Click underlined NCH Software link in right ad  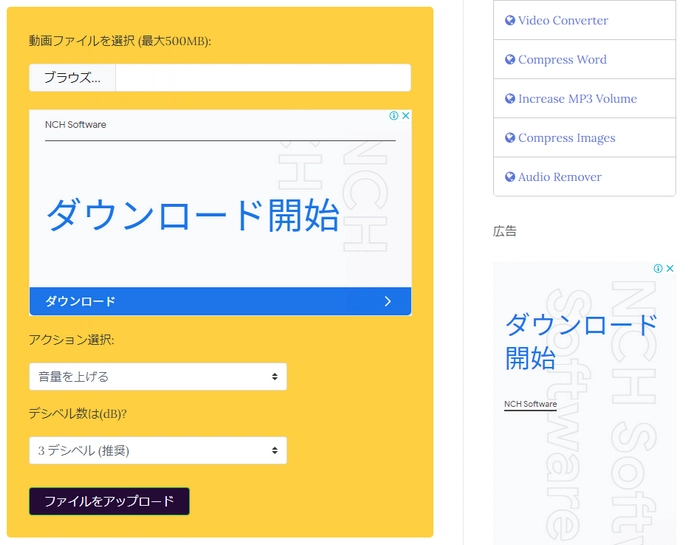click(530, 404)
